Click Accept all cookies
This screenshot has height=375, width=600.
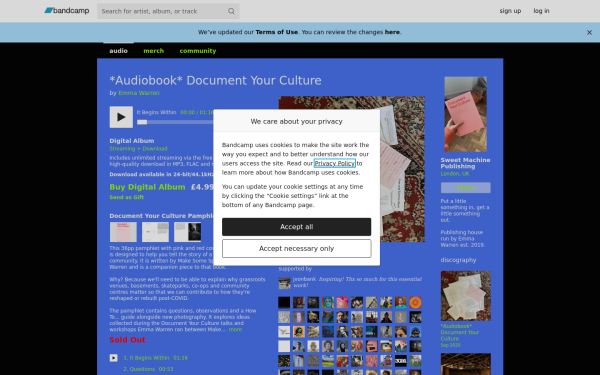point(297,227)
